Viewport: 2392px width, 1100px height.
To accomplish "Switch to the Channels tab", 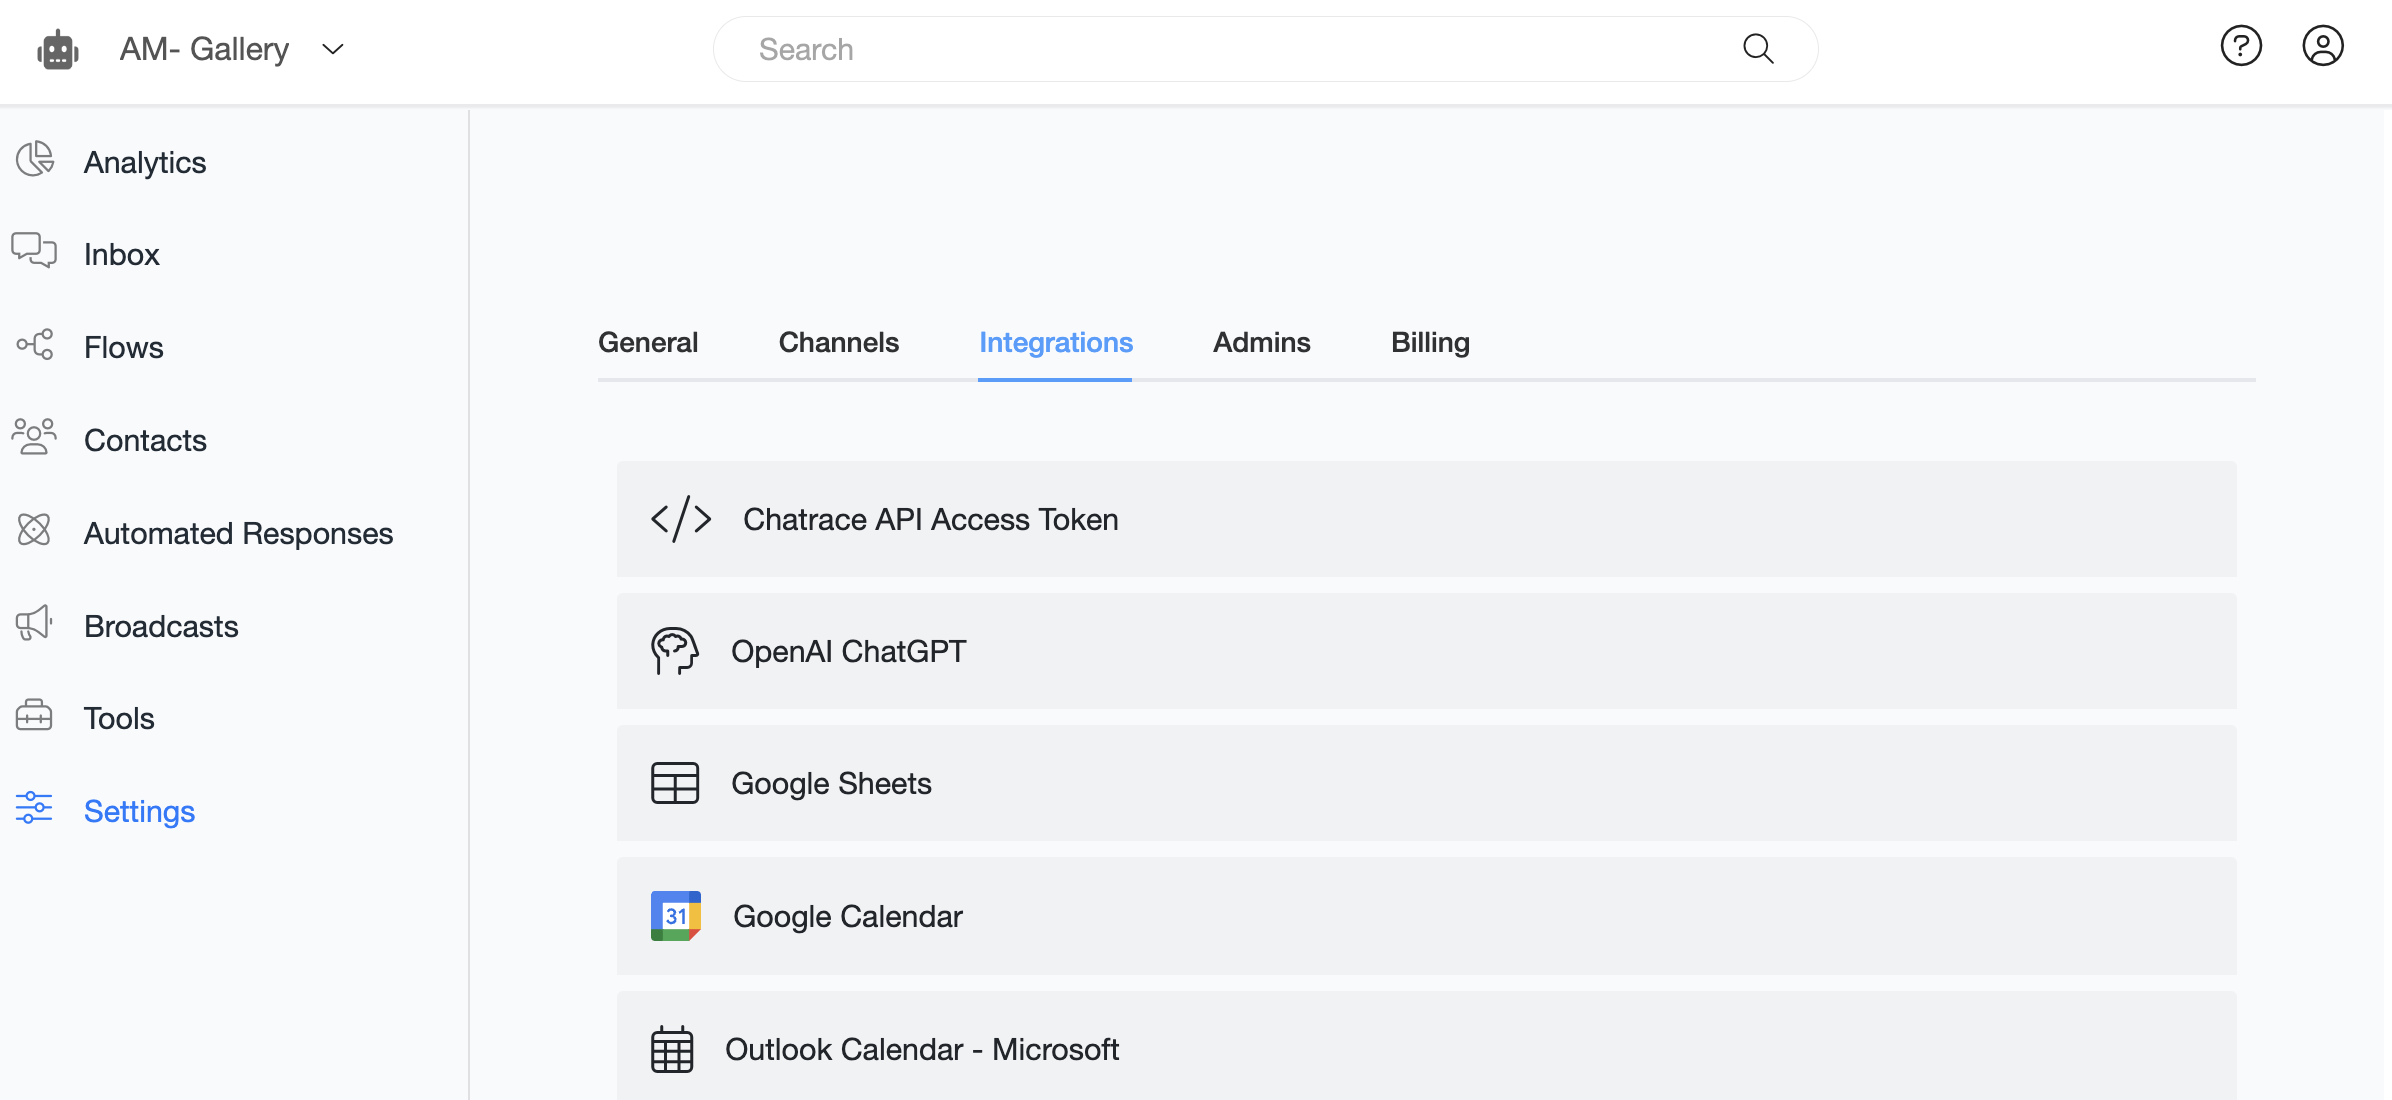I will click(838, 343).
